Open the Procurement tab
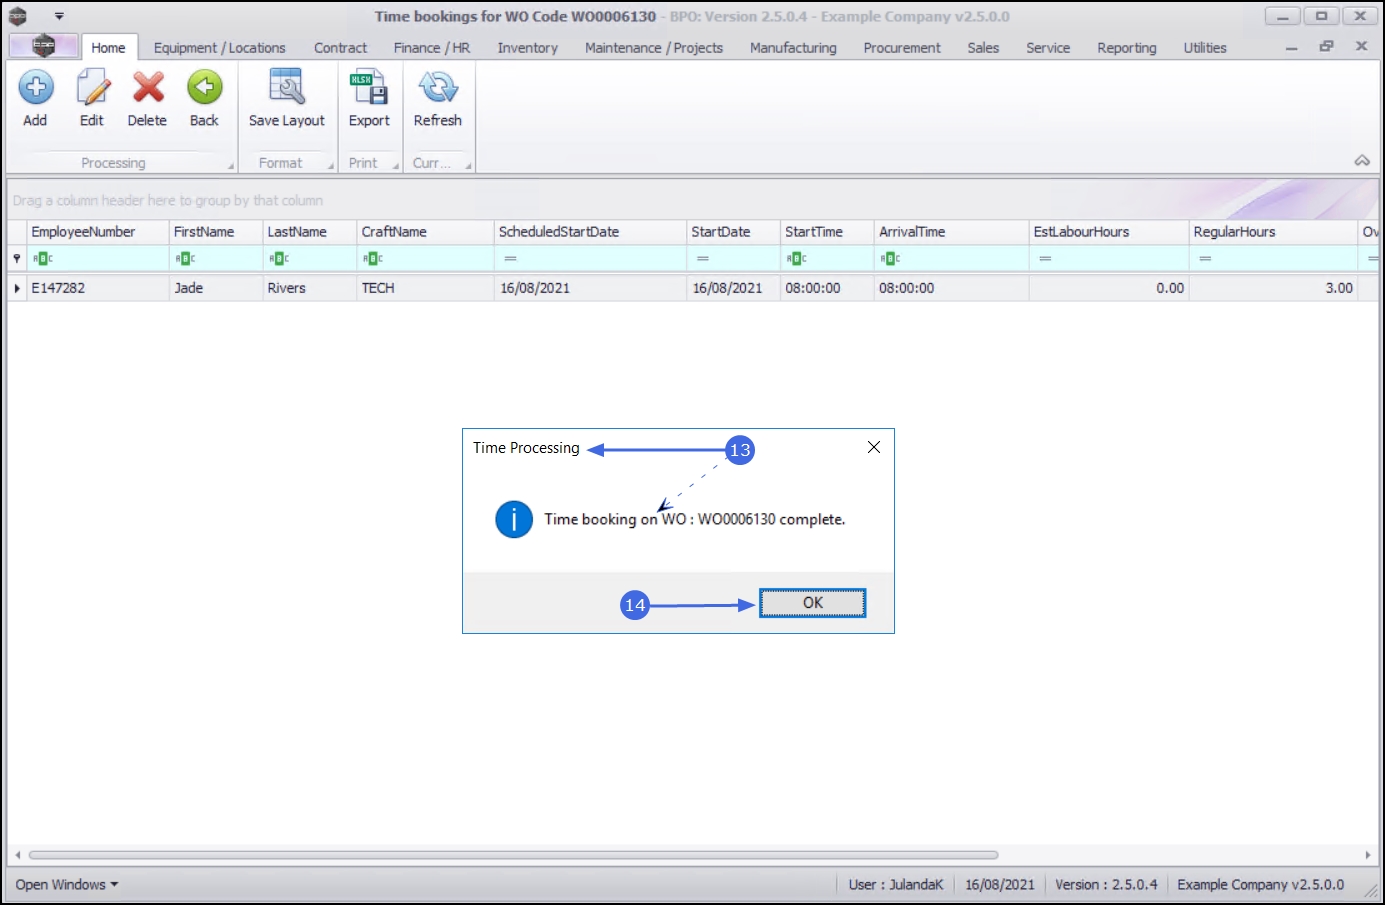This screenshot has height=905, width=1385. (902, 48)
